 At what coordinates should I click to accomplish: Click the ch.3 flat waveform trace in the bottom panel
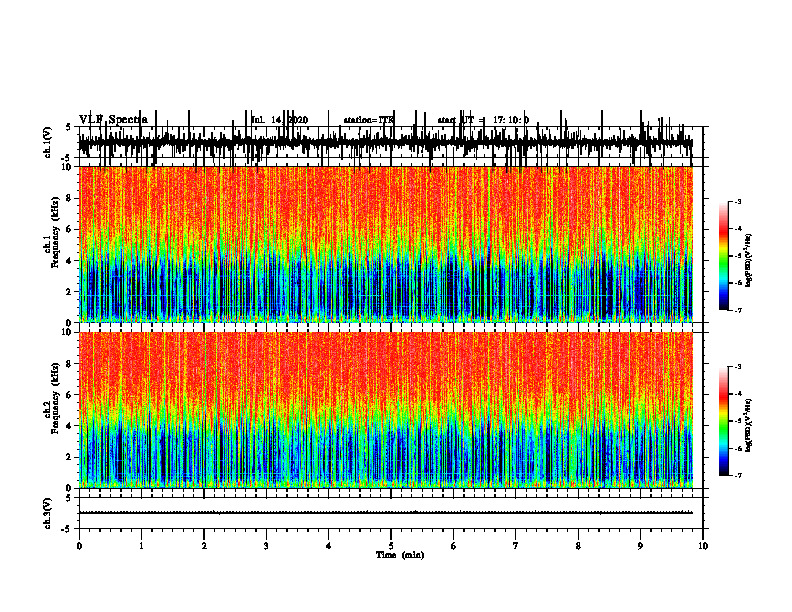point(385,513)
